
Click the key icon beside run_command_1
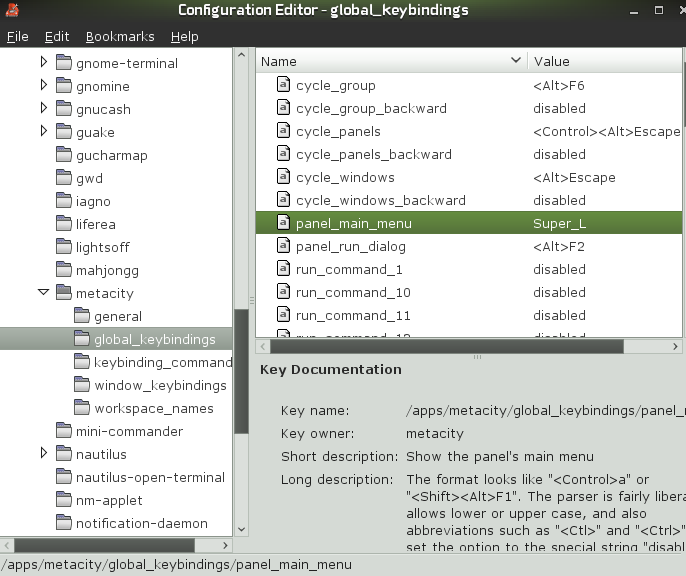(x=282, y=270)
